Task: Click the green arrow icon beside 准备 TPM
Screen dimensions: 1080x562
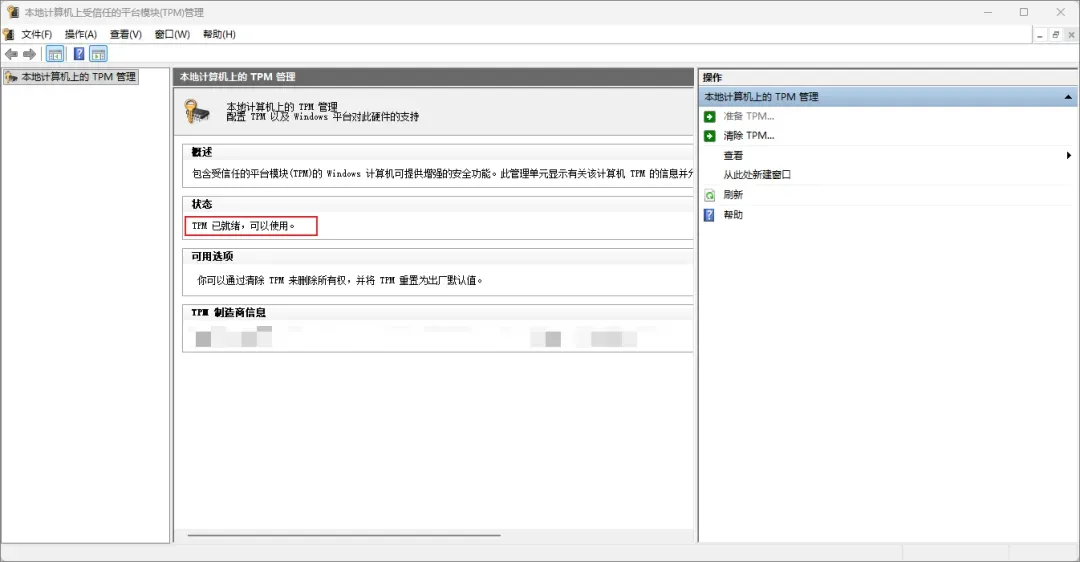Action: (x=710, y=116)
